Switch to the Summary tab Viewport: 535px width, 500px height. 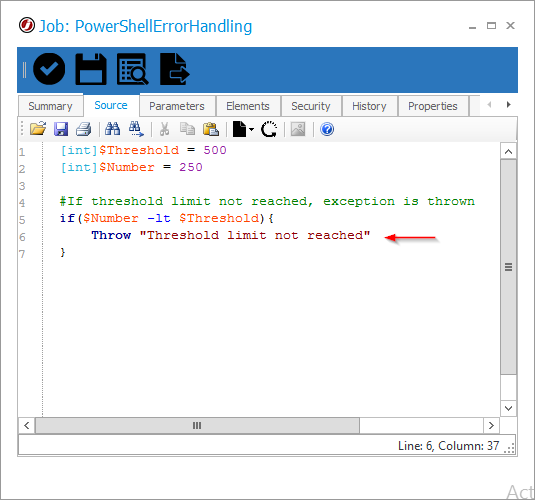point(50,106)
